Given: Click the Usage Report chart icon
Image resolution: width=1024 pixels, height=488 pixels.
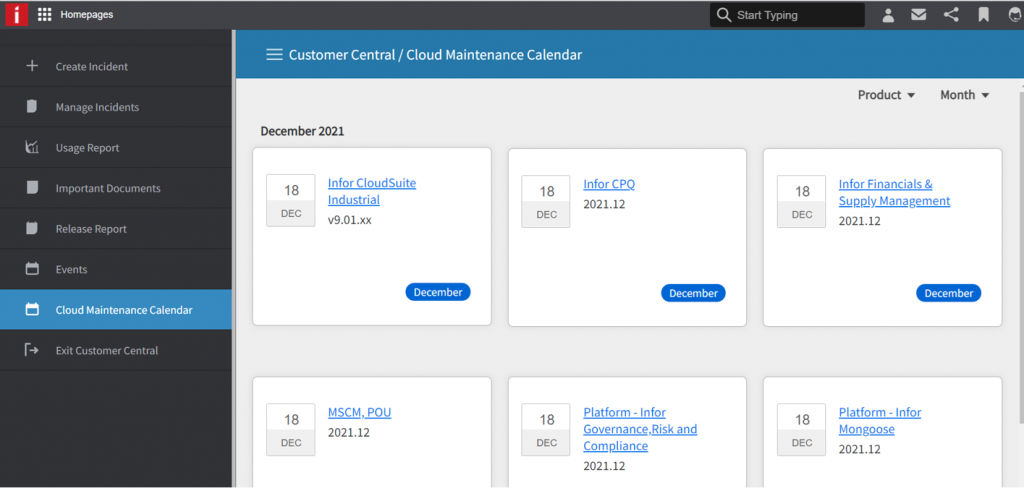Looking at the screenshot, I should pyautogui.click(x=32, y=148).
